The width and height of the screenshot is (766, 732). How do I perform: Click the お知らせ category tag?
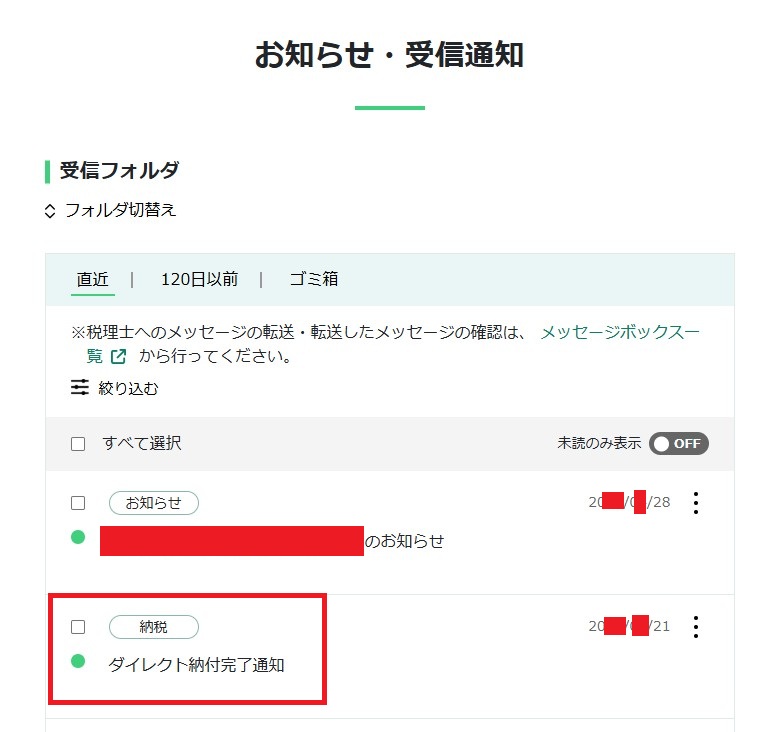154,503
